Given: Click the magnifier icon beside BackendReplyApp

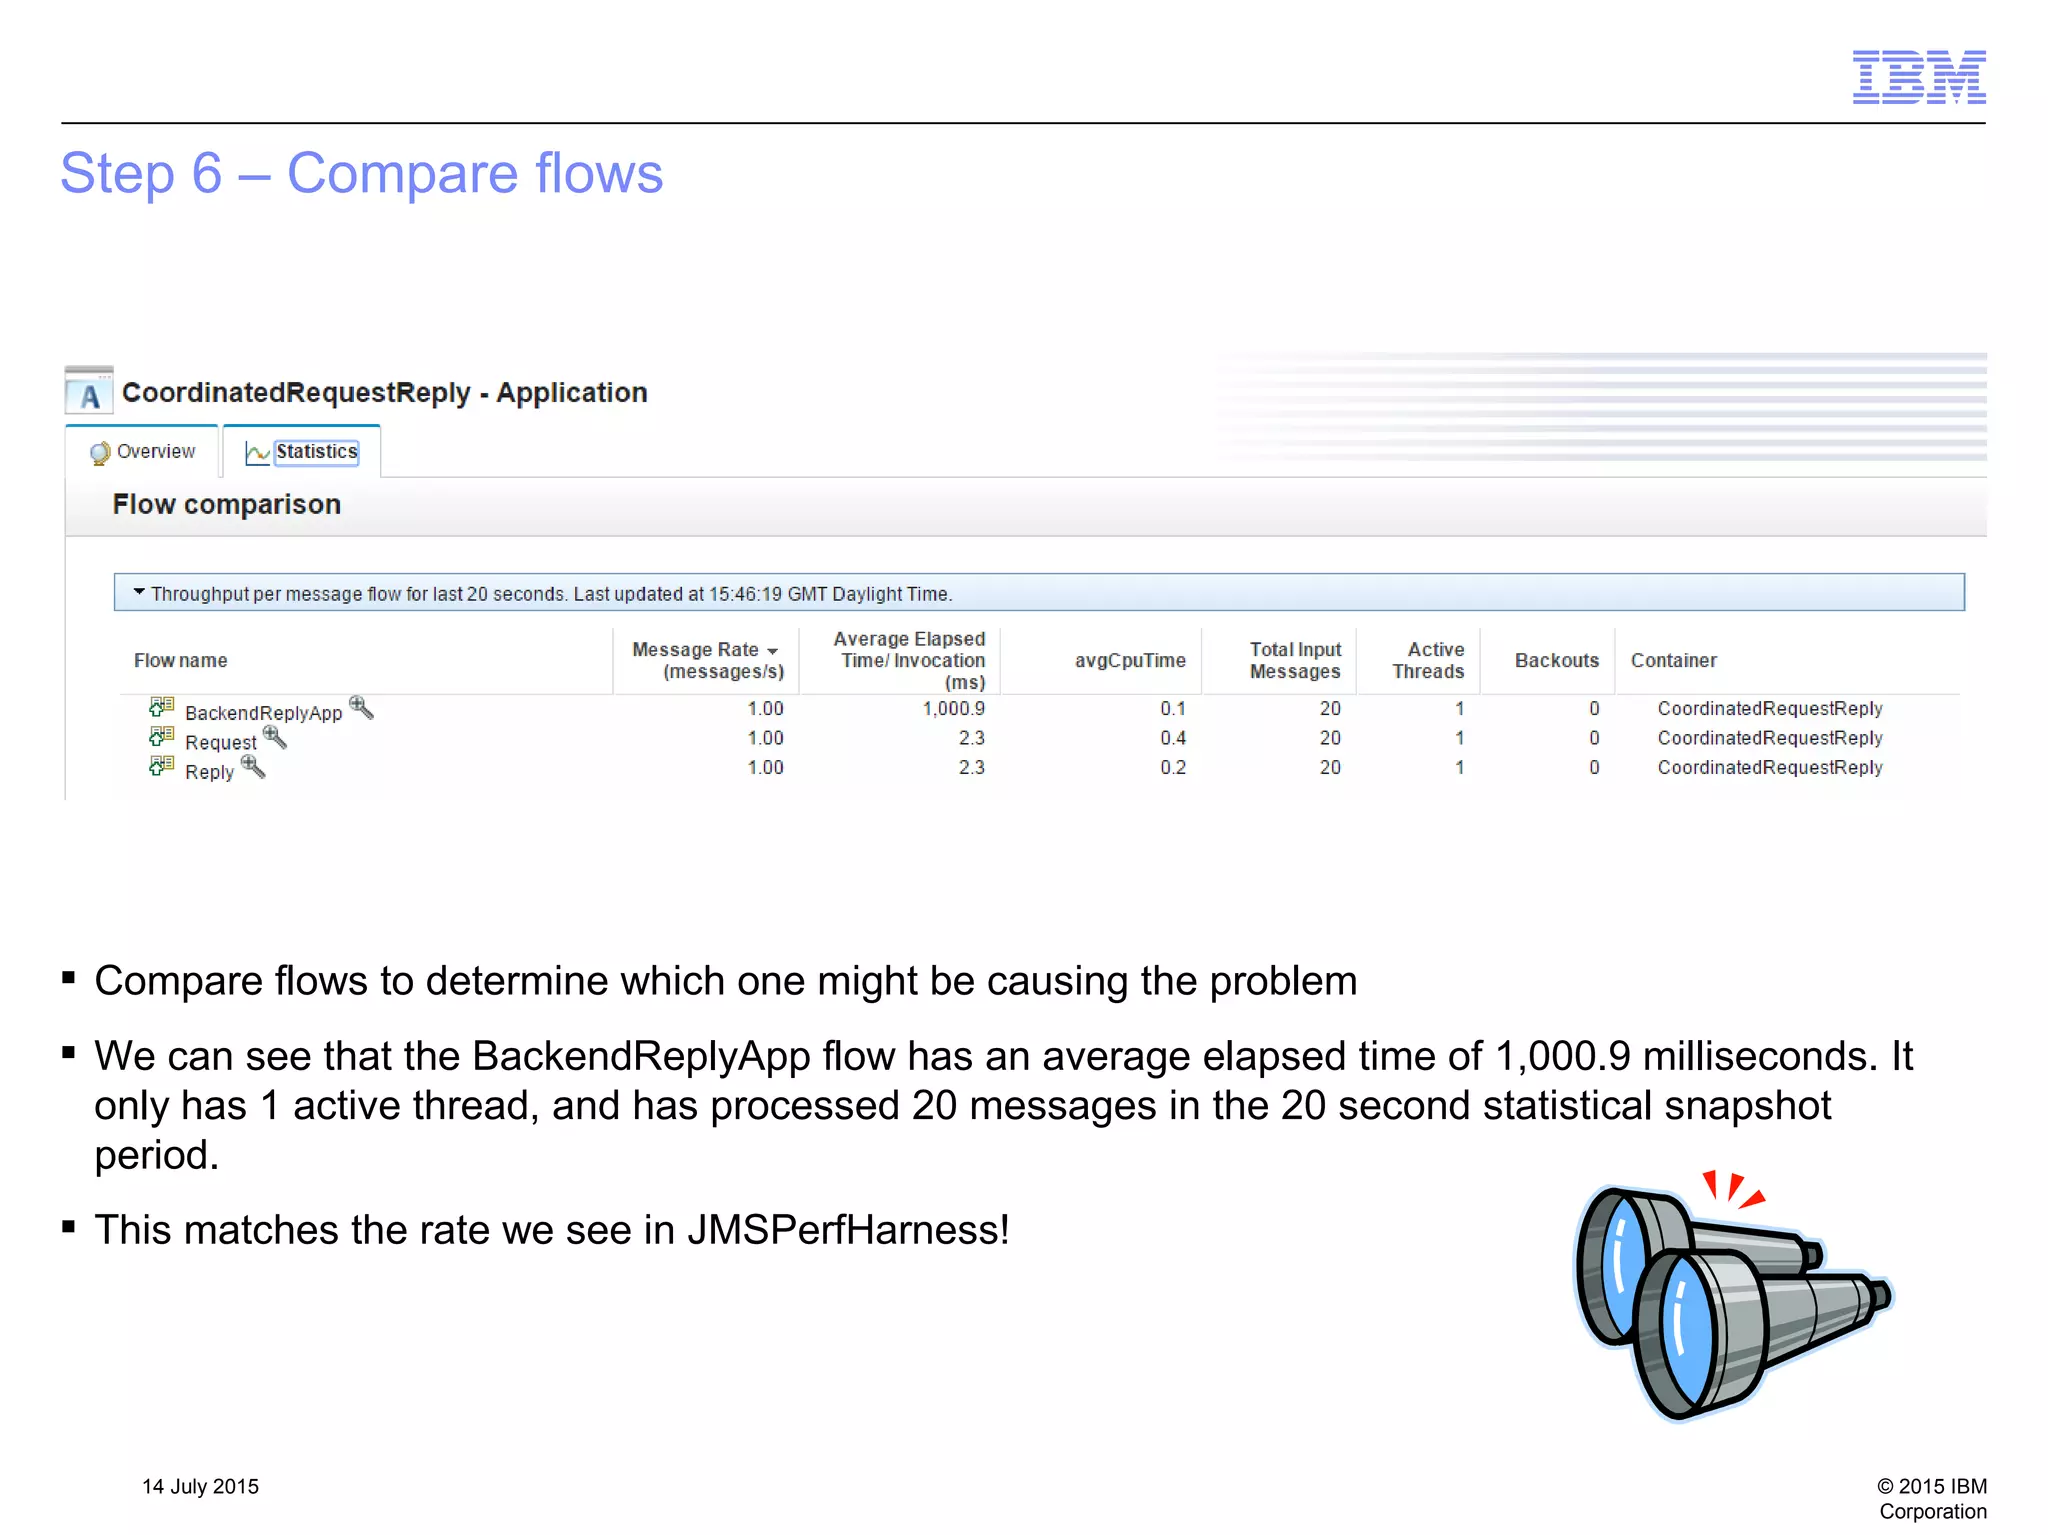Looking at the screenshot, I should pos(361,707).
